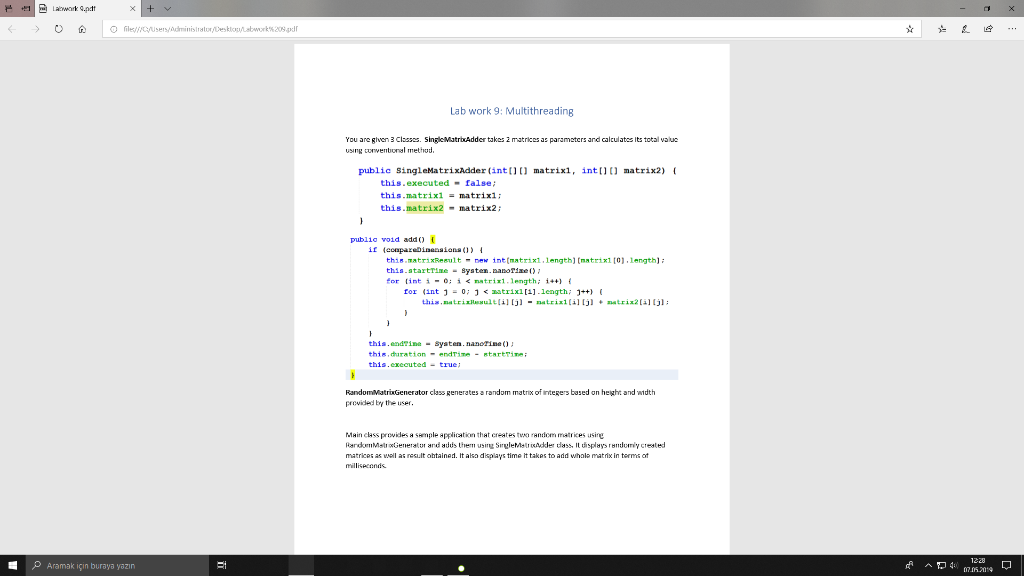Click the Forward navigation button
Viewport: 1024px width, 576px height.
pos(36,29)
